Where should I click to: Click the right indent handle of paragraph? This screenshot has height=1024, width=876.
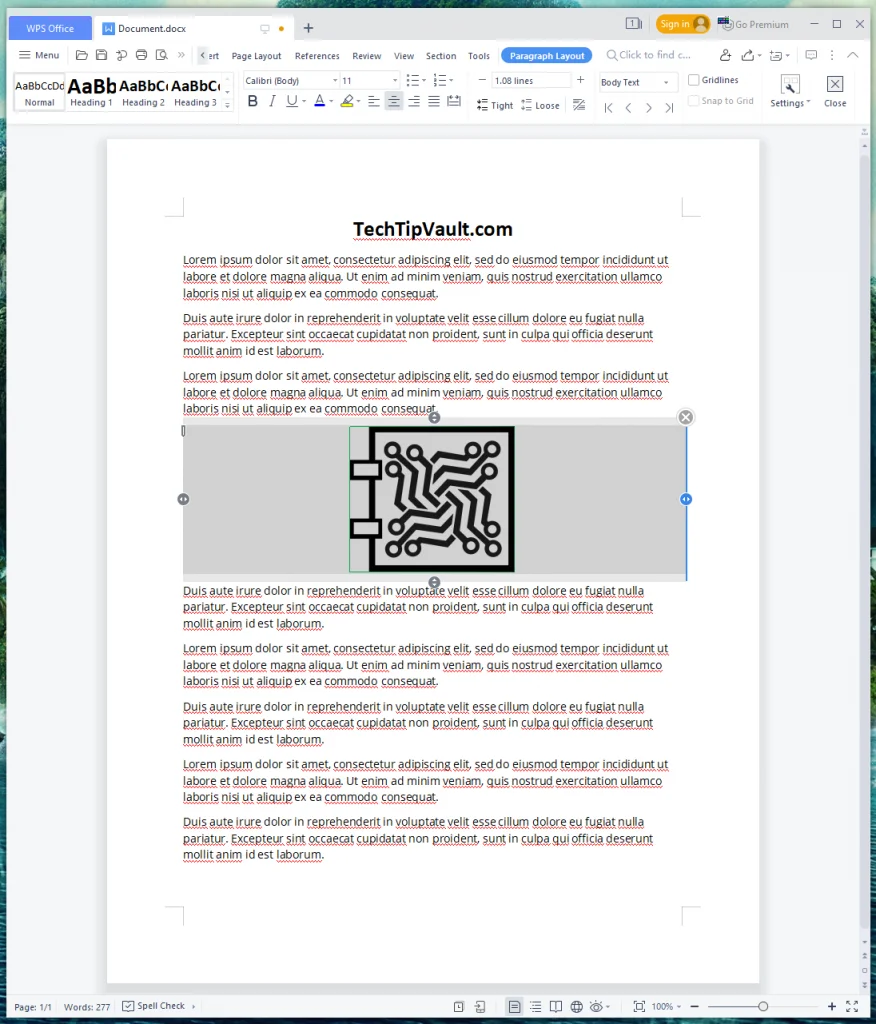click(x=686, y=499)
